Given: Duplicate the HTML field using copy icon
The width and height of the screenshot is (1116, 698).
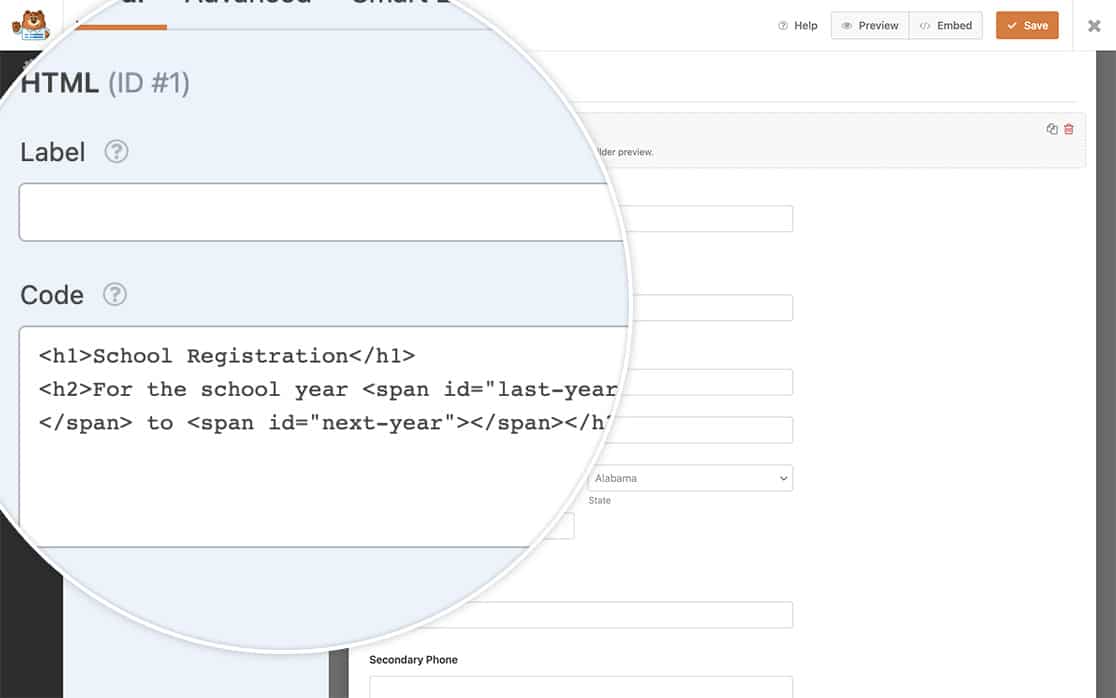Looking at the screenshot, I should 1051,129.
